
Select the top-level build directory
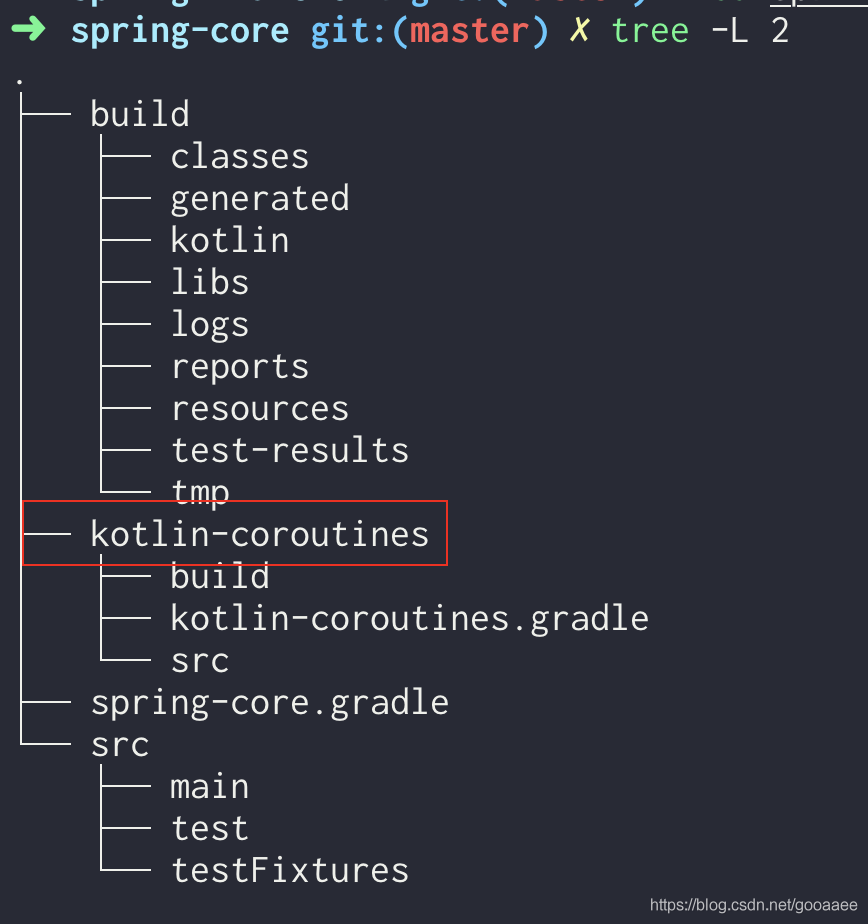pyautogui.click(x=139, y=114)
